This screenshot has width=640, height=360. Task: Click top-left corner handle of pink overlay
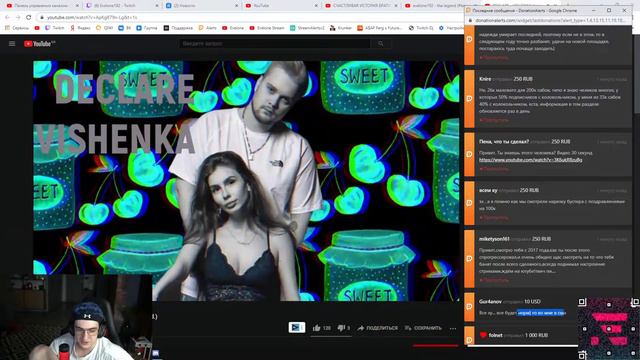[x=582, y=302]
